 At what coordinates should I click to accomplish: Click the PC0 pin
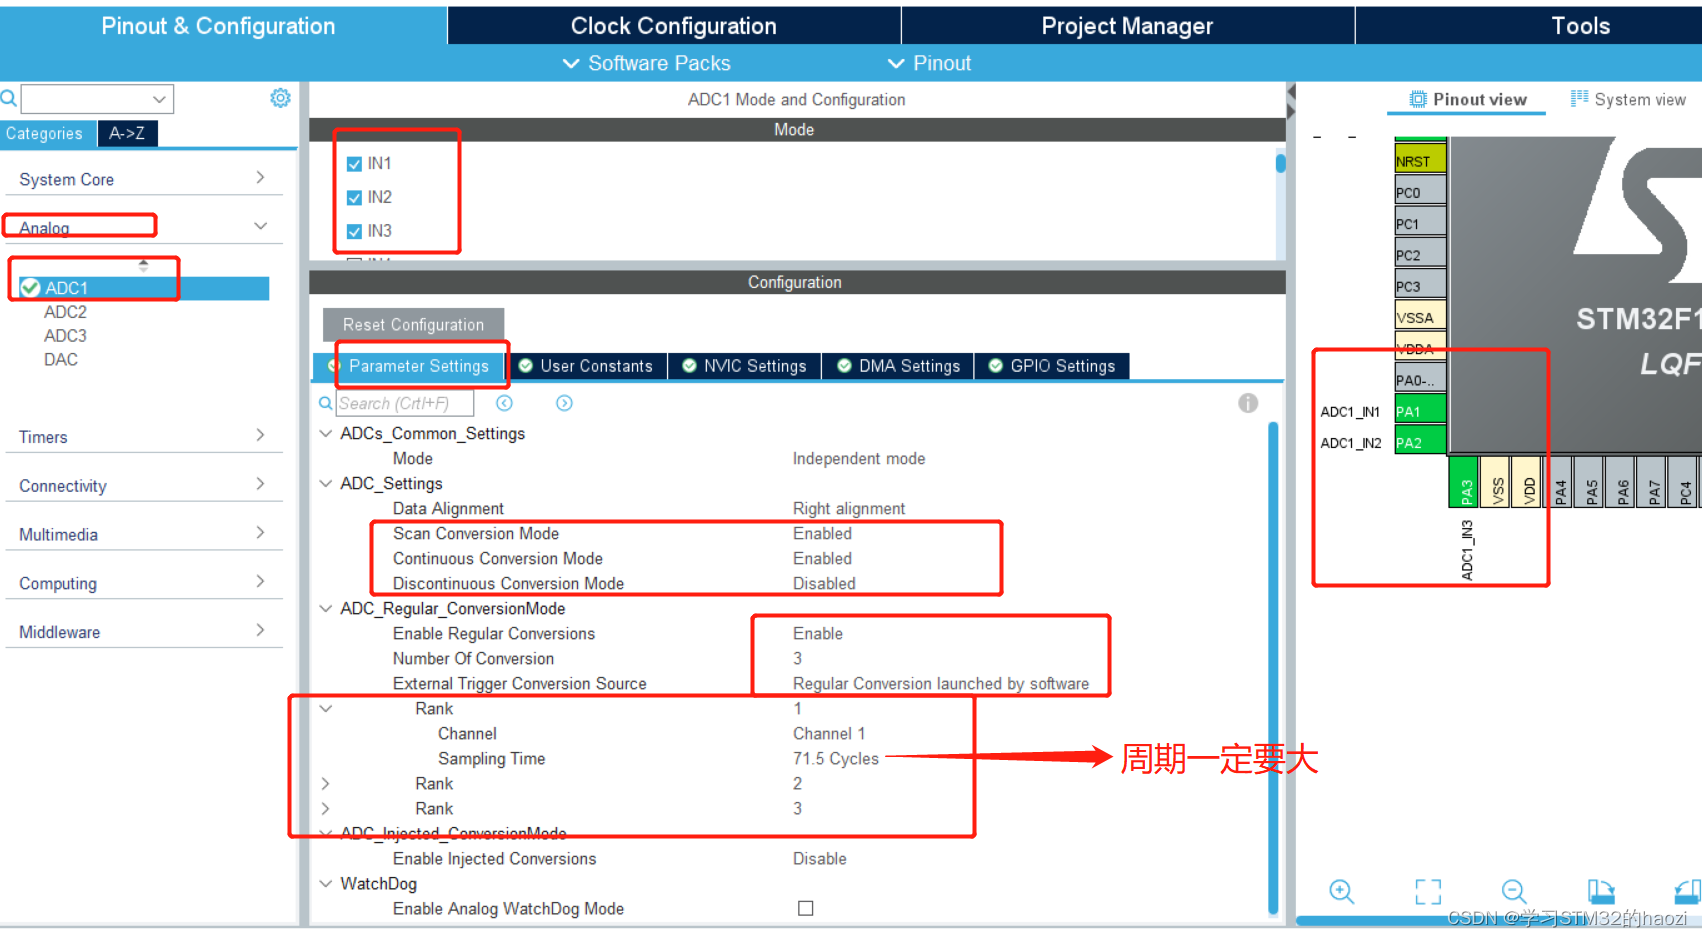[1420, 192]
